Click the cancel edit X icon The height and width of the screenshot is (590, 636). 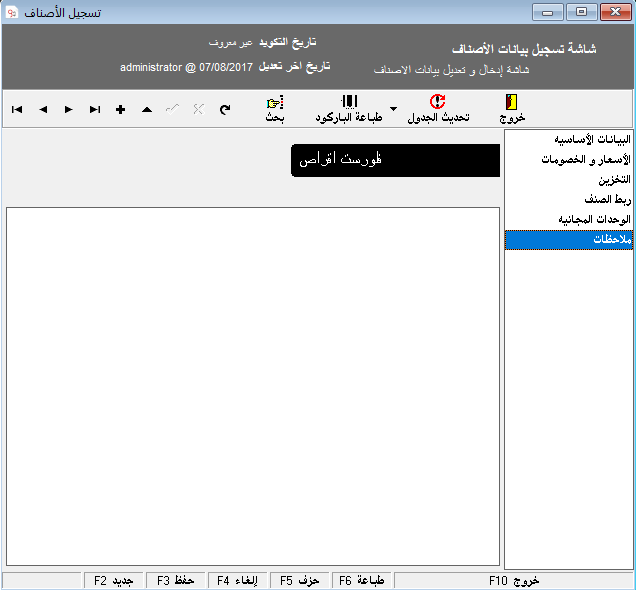click(198, 109)
